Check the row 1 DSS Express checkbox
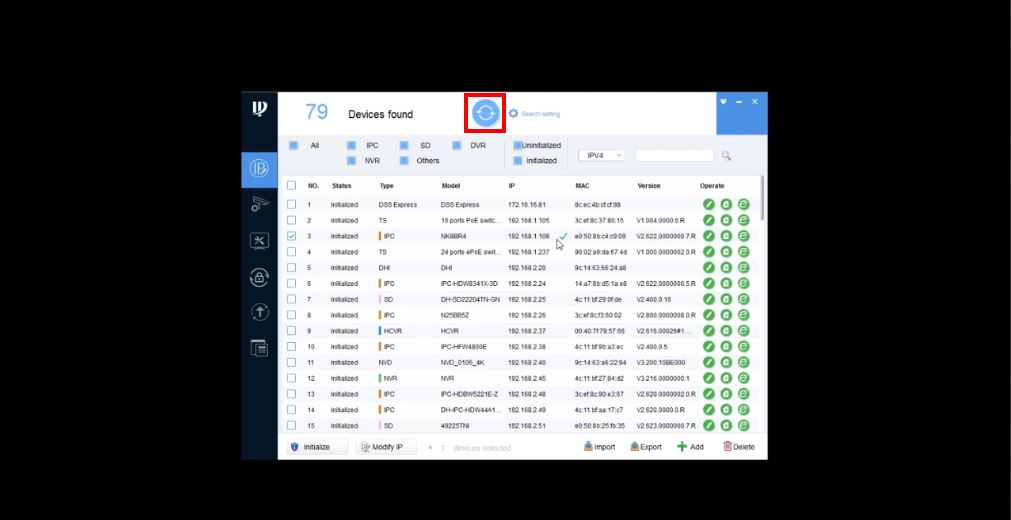This screenshot has width=1011, height=520. [x=291, y=205]
